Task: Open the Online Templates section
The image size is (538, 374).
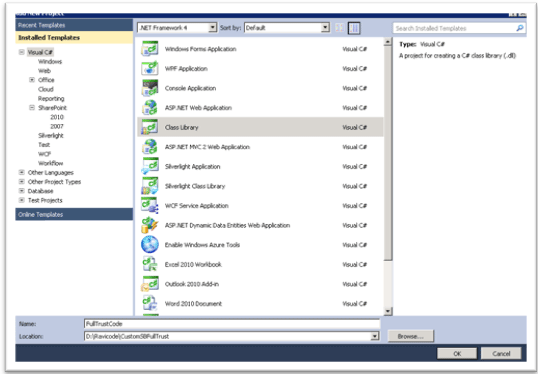Action: 74,214
